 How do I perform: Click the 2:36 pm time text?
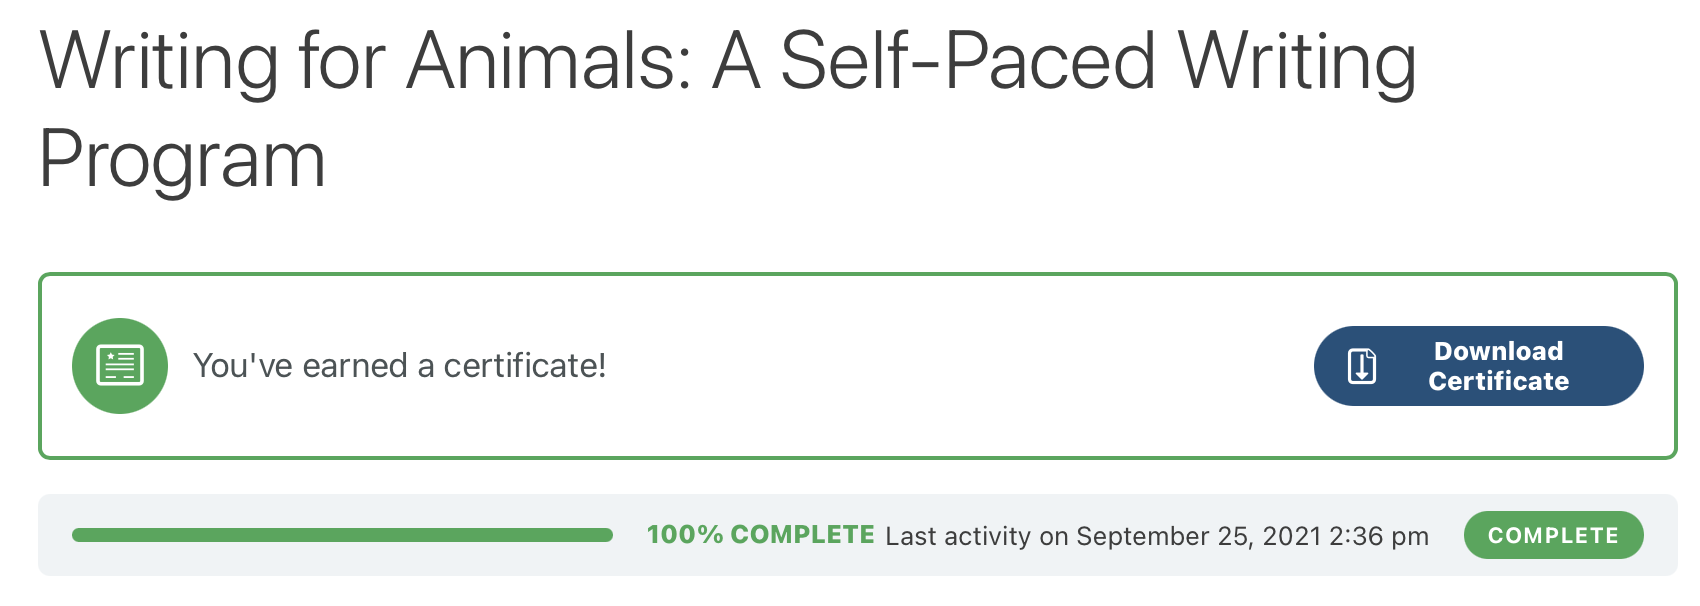click(x=1379, y=536)
